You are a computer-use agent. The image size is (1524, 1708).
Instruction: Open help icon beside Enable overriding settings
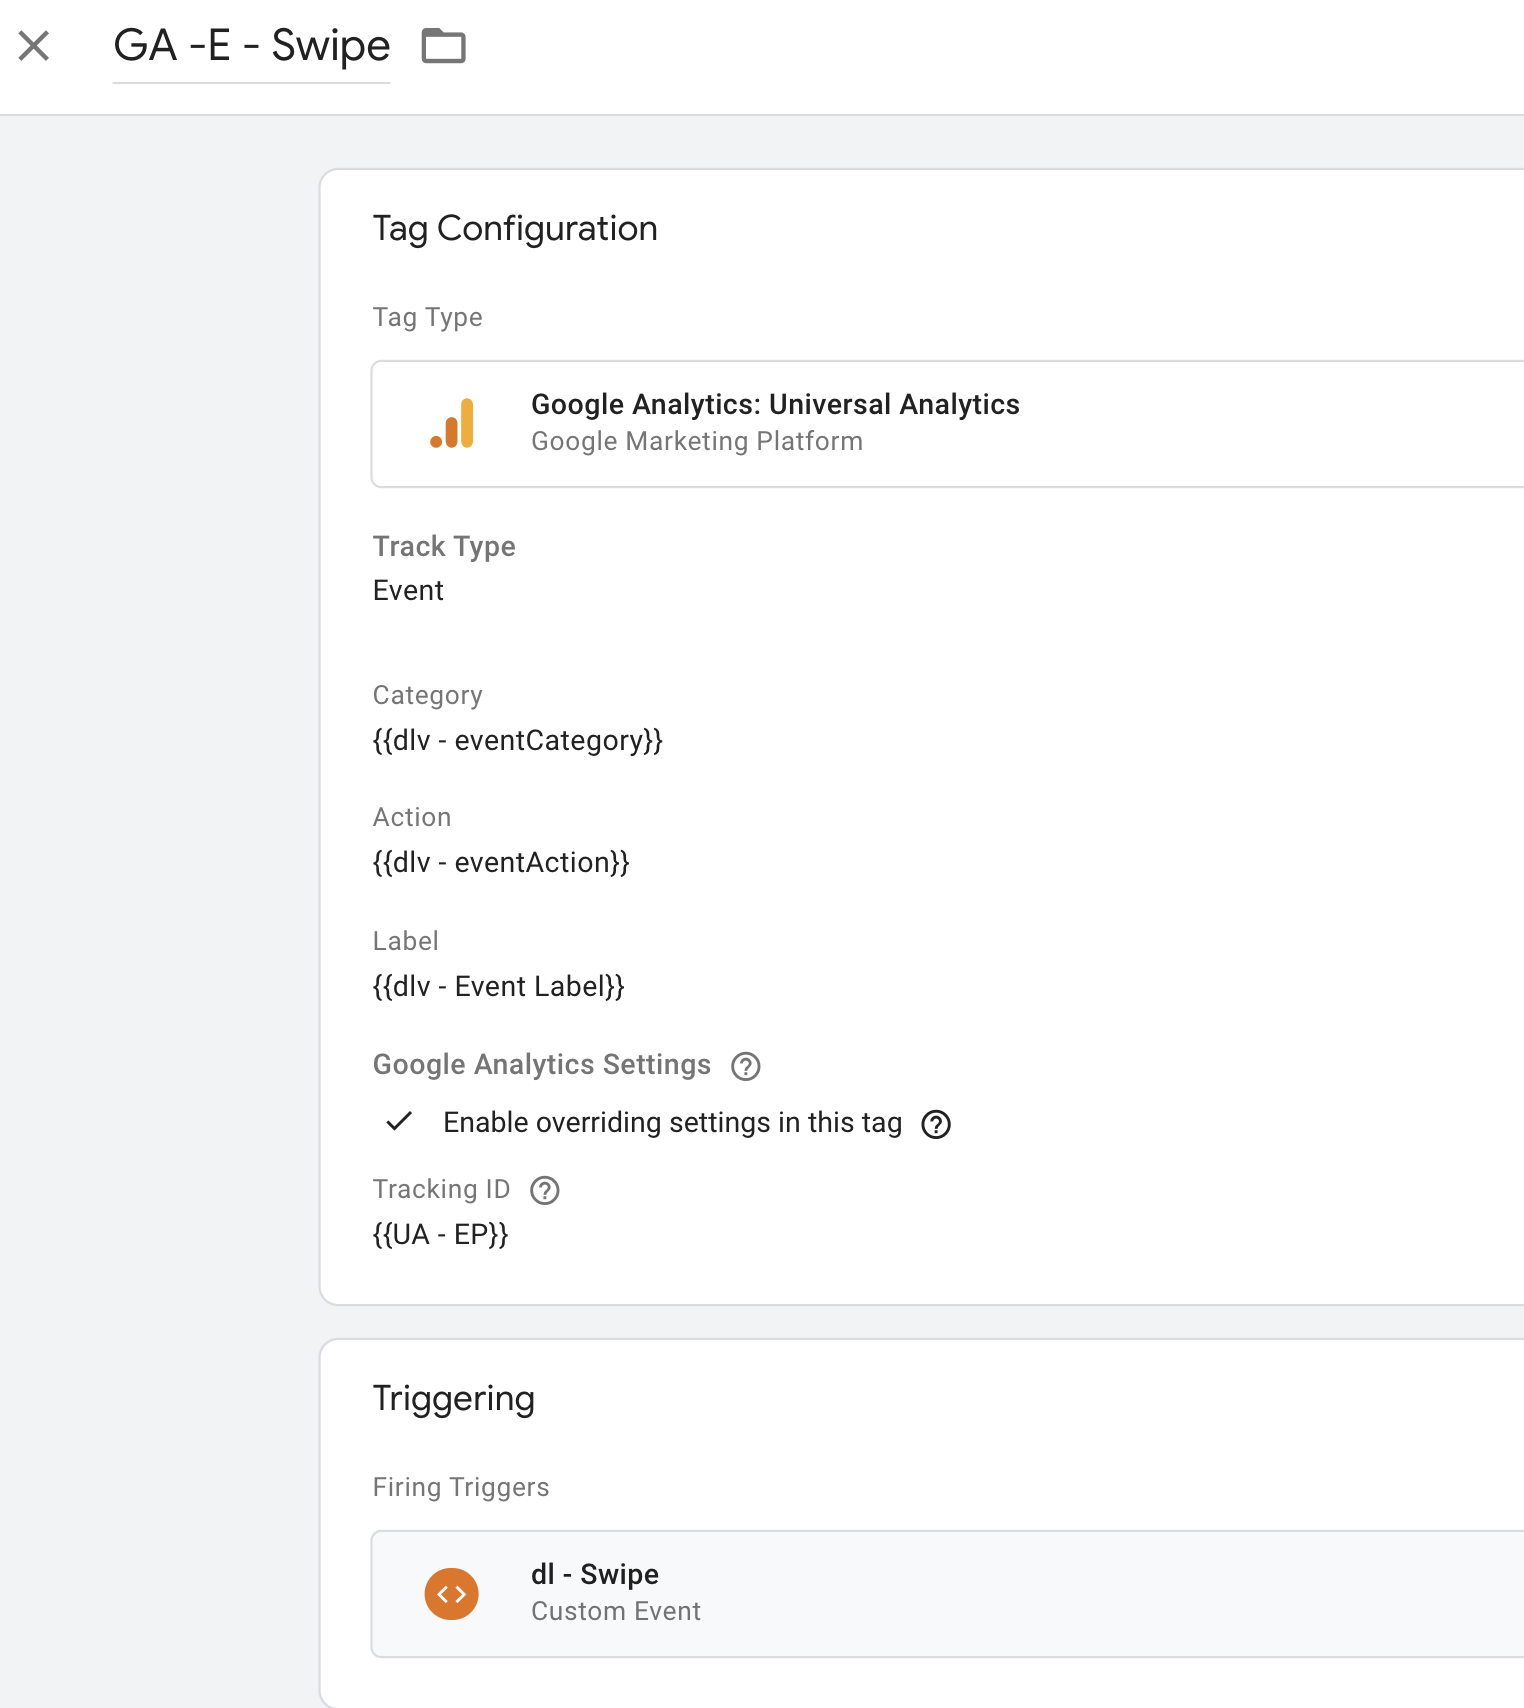936,1124
